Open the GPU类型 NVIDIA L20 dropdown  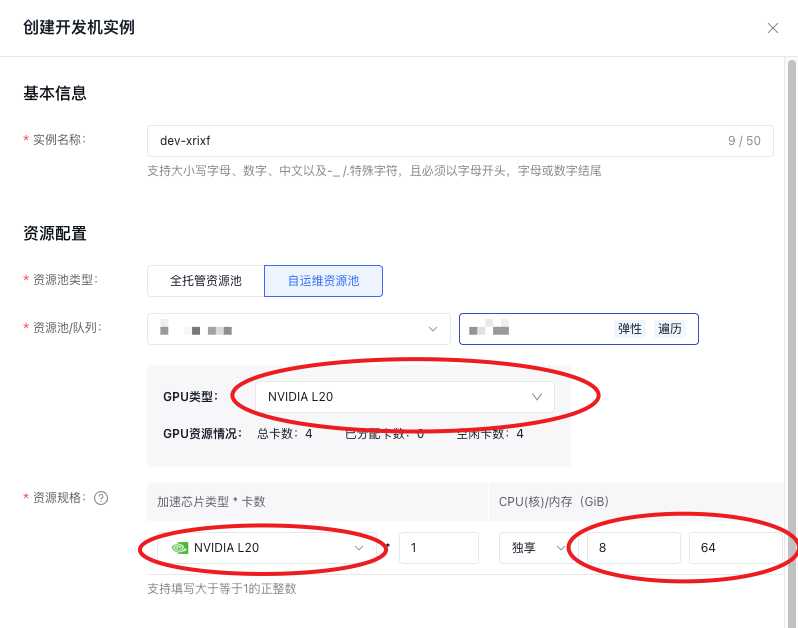[x=404, y=397]
